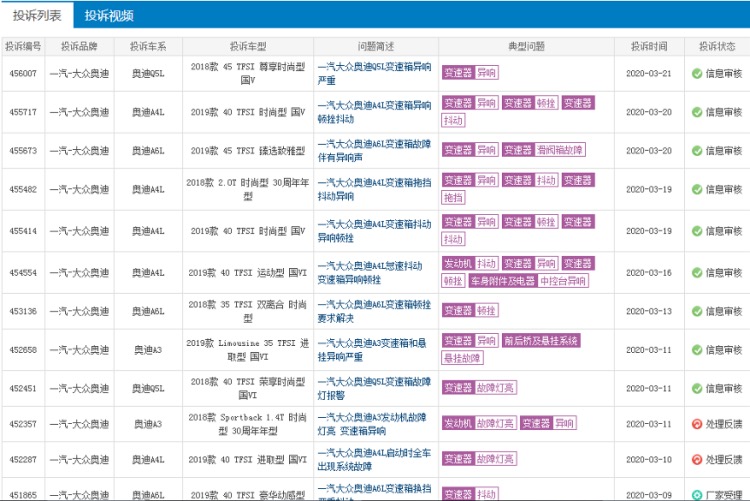Select the 投诉列表 tab
The height and width of the screenshot is (501, 750).
(37, 16)
